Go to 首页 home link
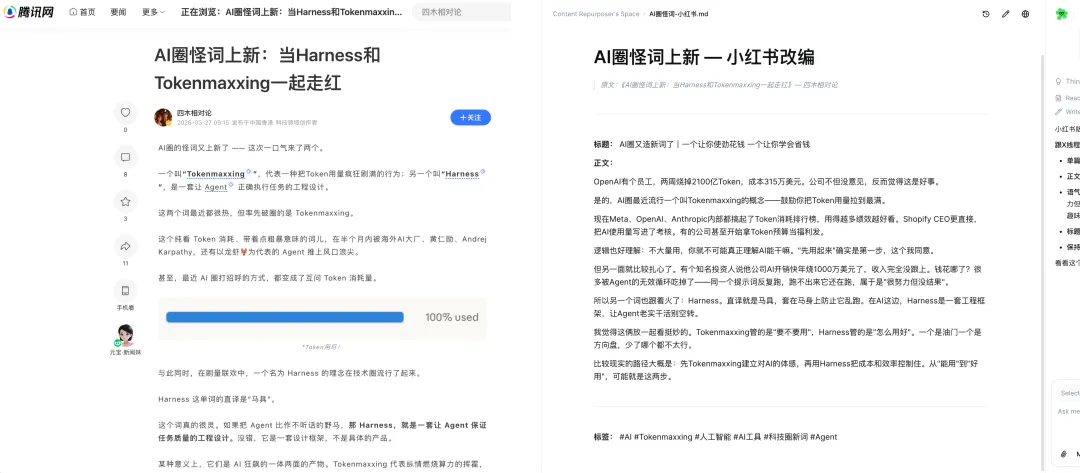 point(83,12)
